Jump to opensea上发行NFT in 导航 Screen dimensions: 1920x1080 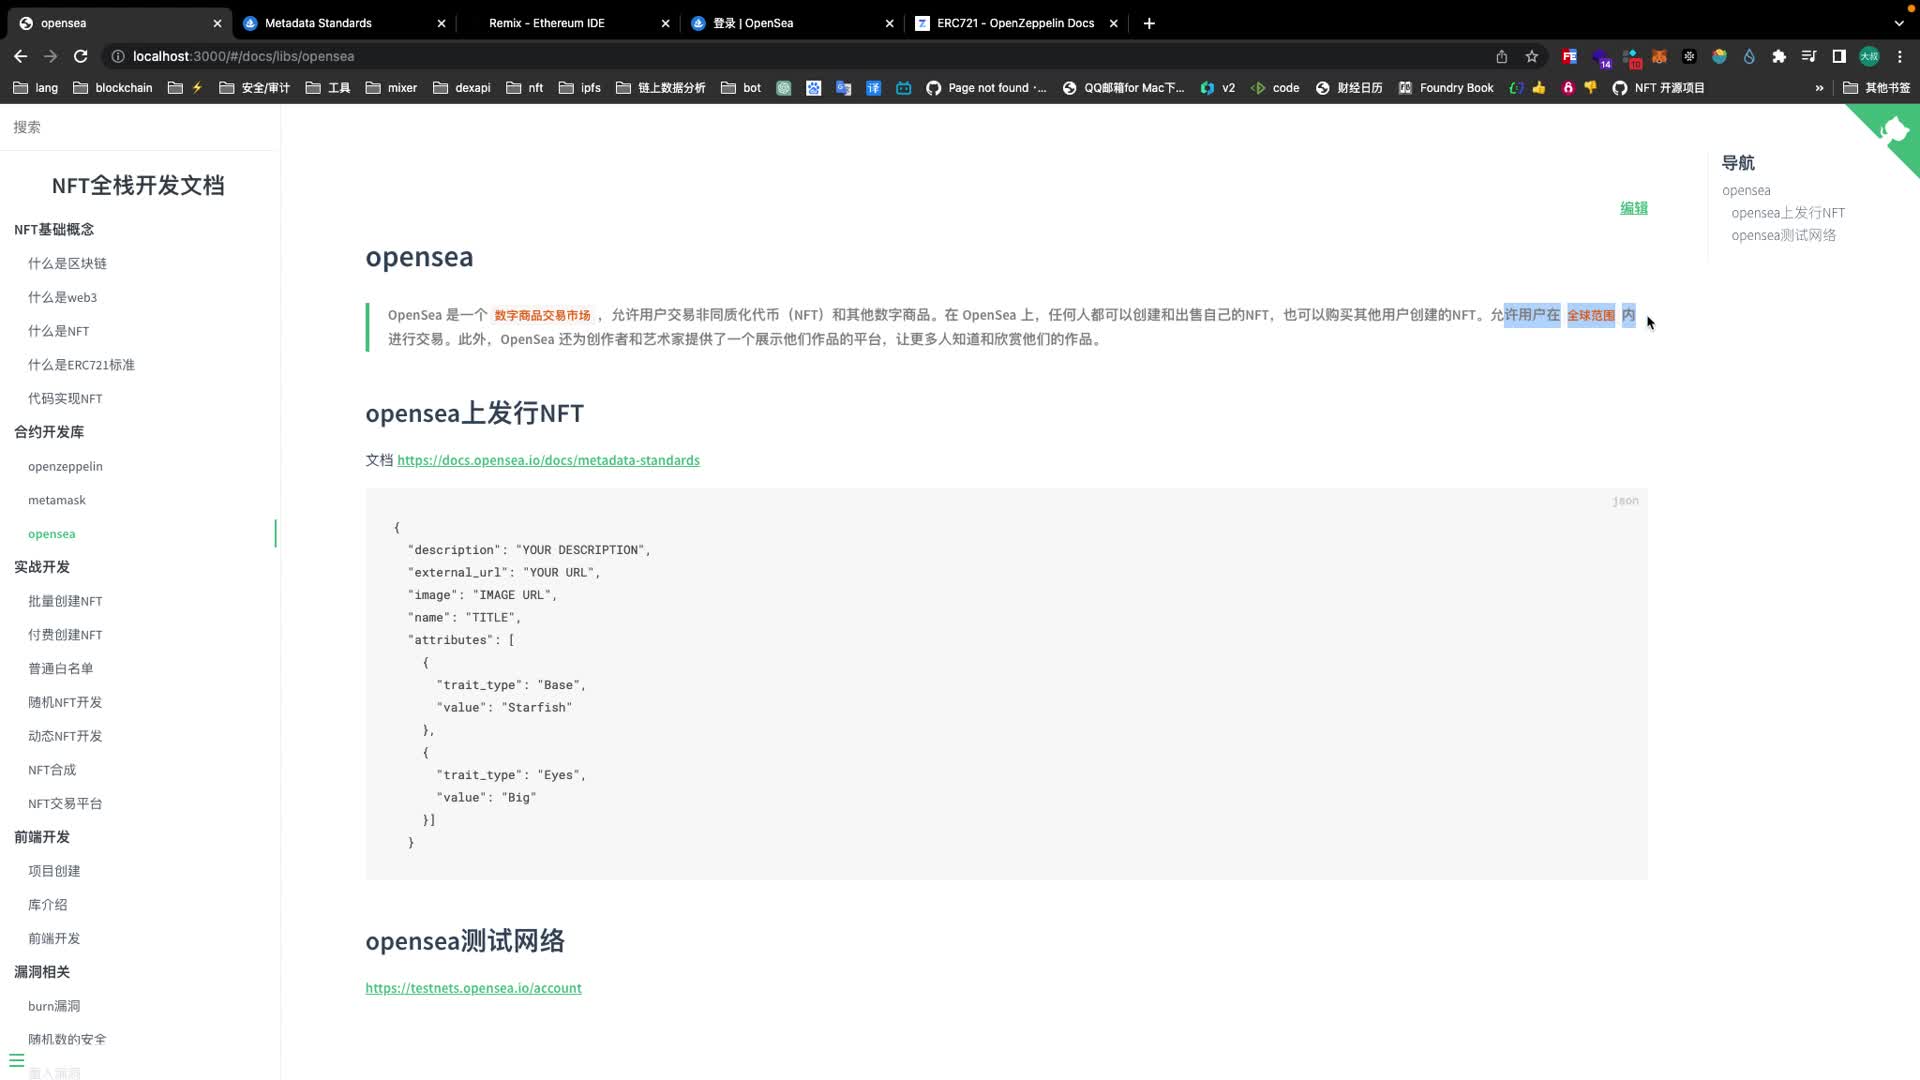pos(1788,213)
